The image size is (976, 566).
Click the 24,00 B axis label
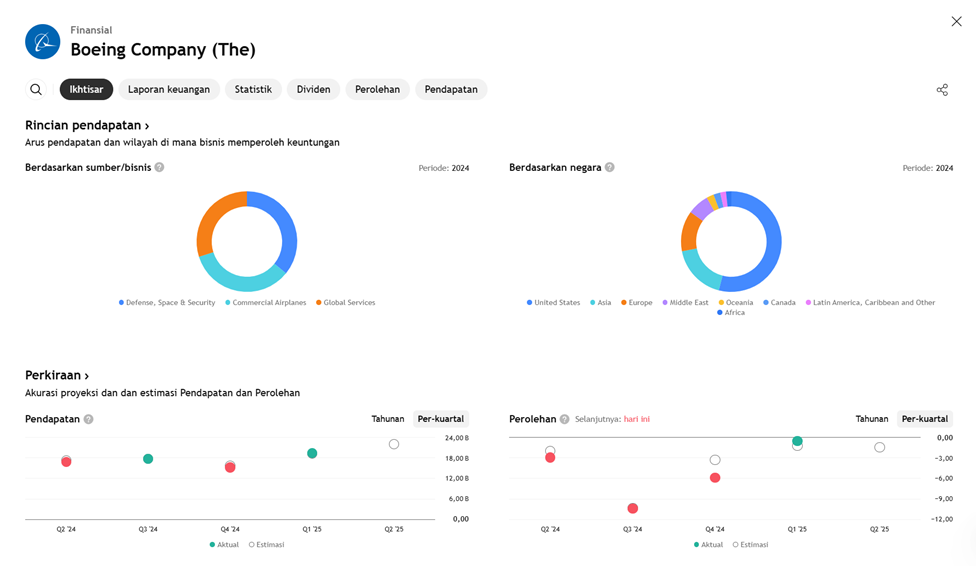point(457,438)
